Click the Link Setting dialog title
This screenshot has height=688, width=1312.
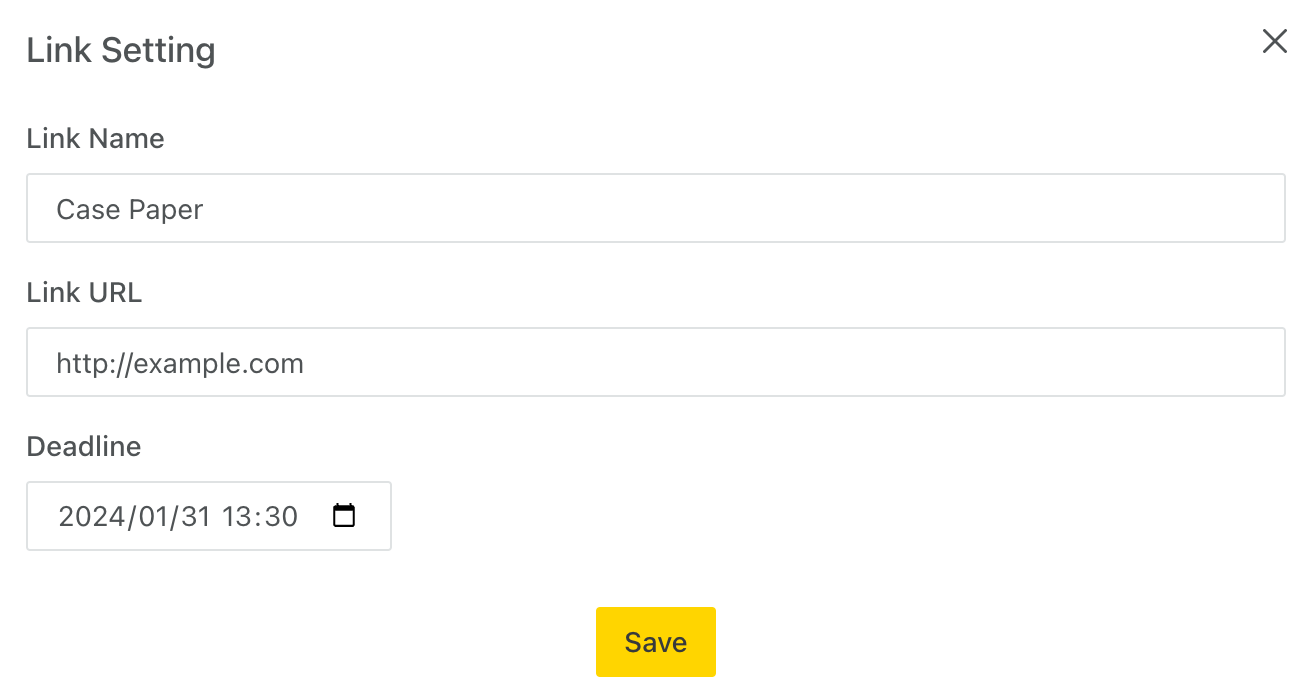pos(121,50)
